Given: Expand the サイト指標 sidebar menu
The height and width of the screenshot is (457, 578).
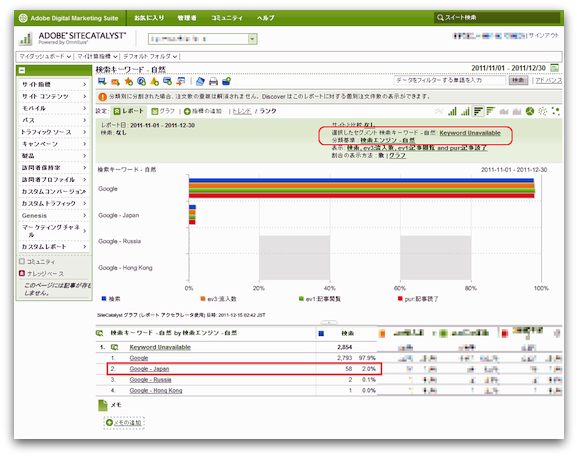Looking at the screenshot, I should click(54, 84).
